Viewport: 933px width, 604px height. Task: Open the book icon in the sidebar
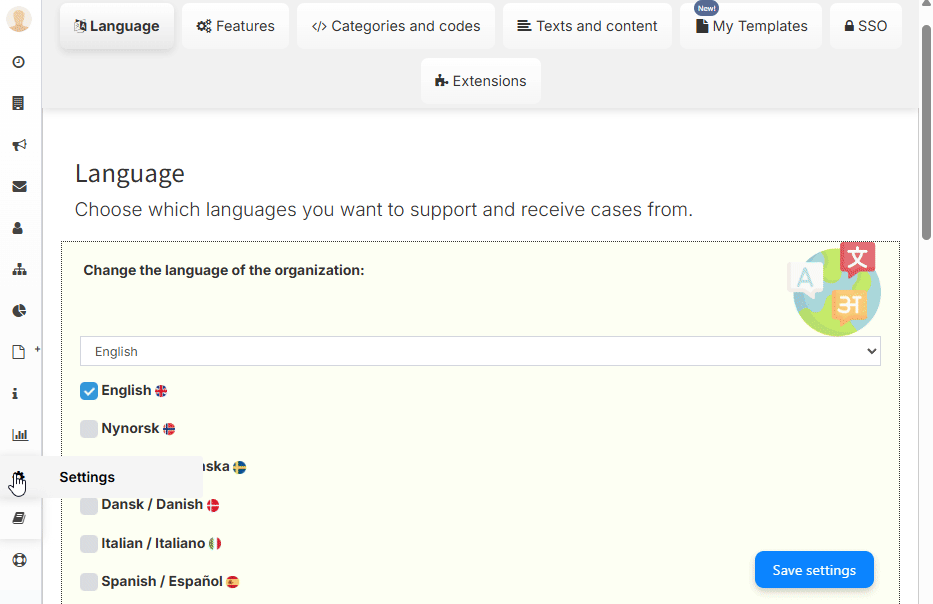click(19, 518)
